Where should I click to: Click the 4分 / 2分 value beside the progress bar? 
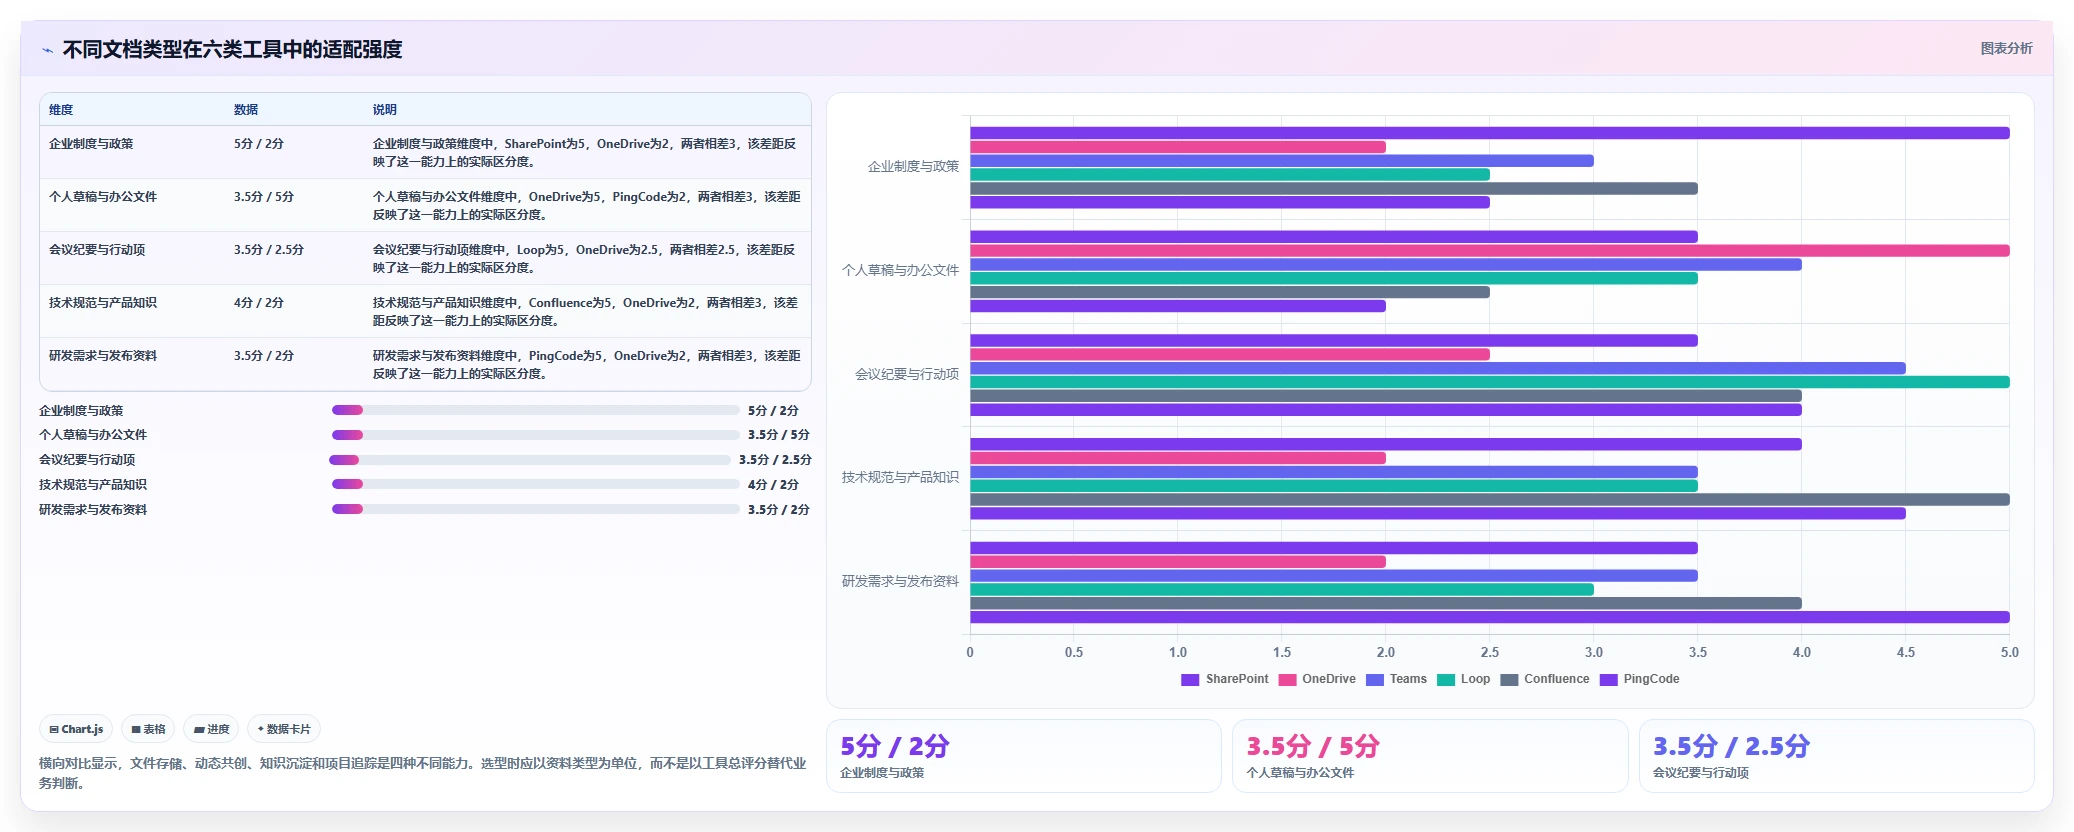point(773,484)
